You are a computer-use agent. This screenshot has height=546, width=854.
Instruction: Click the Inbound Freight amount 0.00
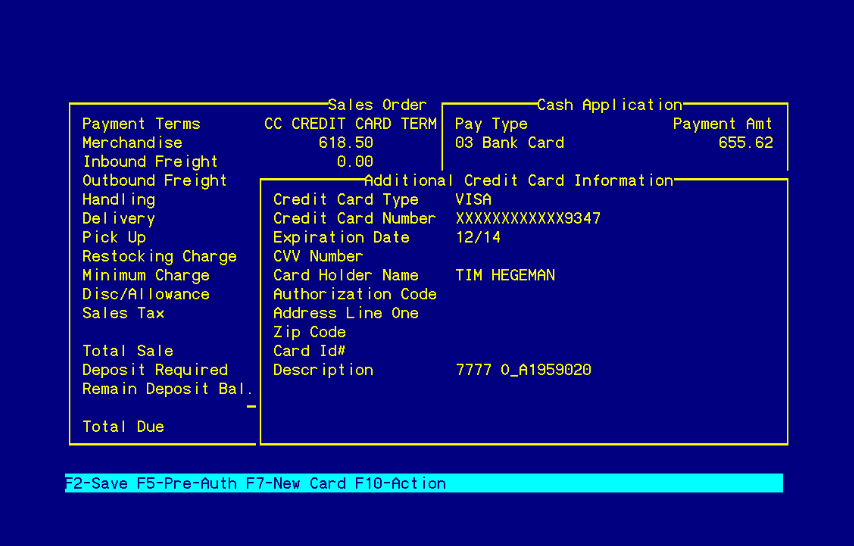pos(355,162)
